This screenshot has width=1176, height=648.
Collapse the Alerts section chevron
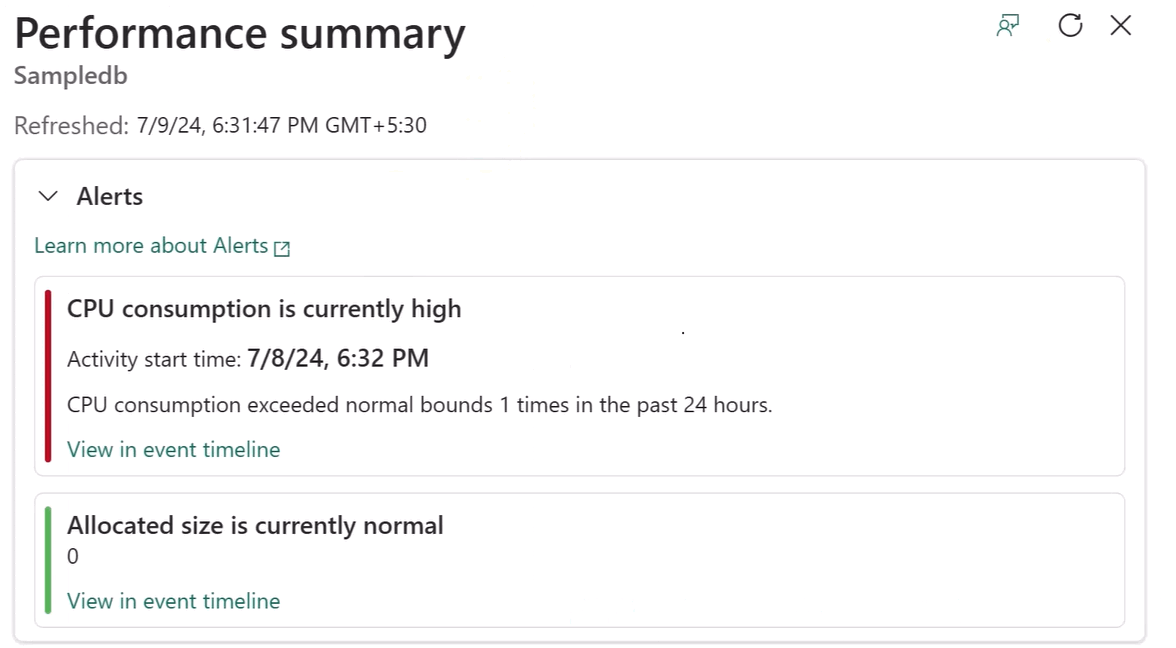coord(48,196)
